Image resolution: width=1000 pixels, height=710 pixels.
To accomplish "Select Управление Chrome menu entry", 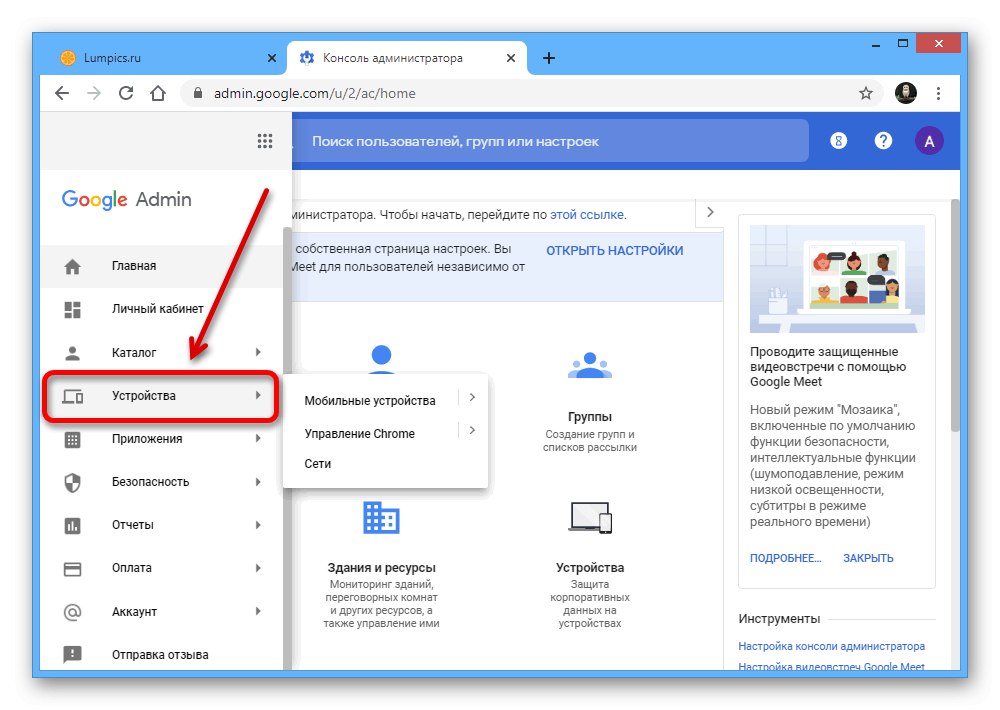I will (359, 434).
